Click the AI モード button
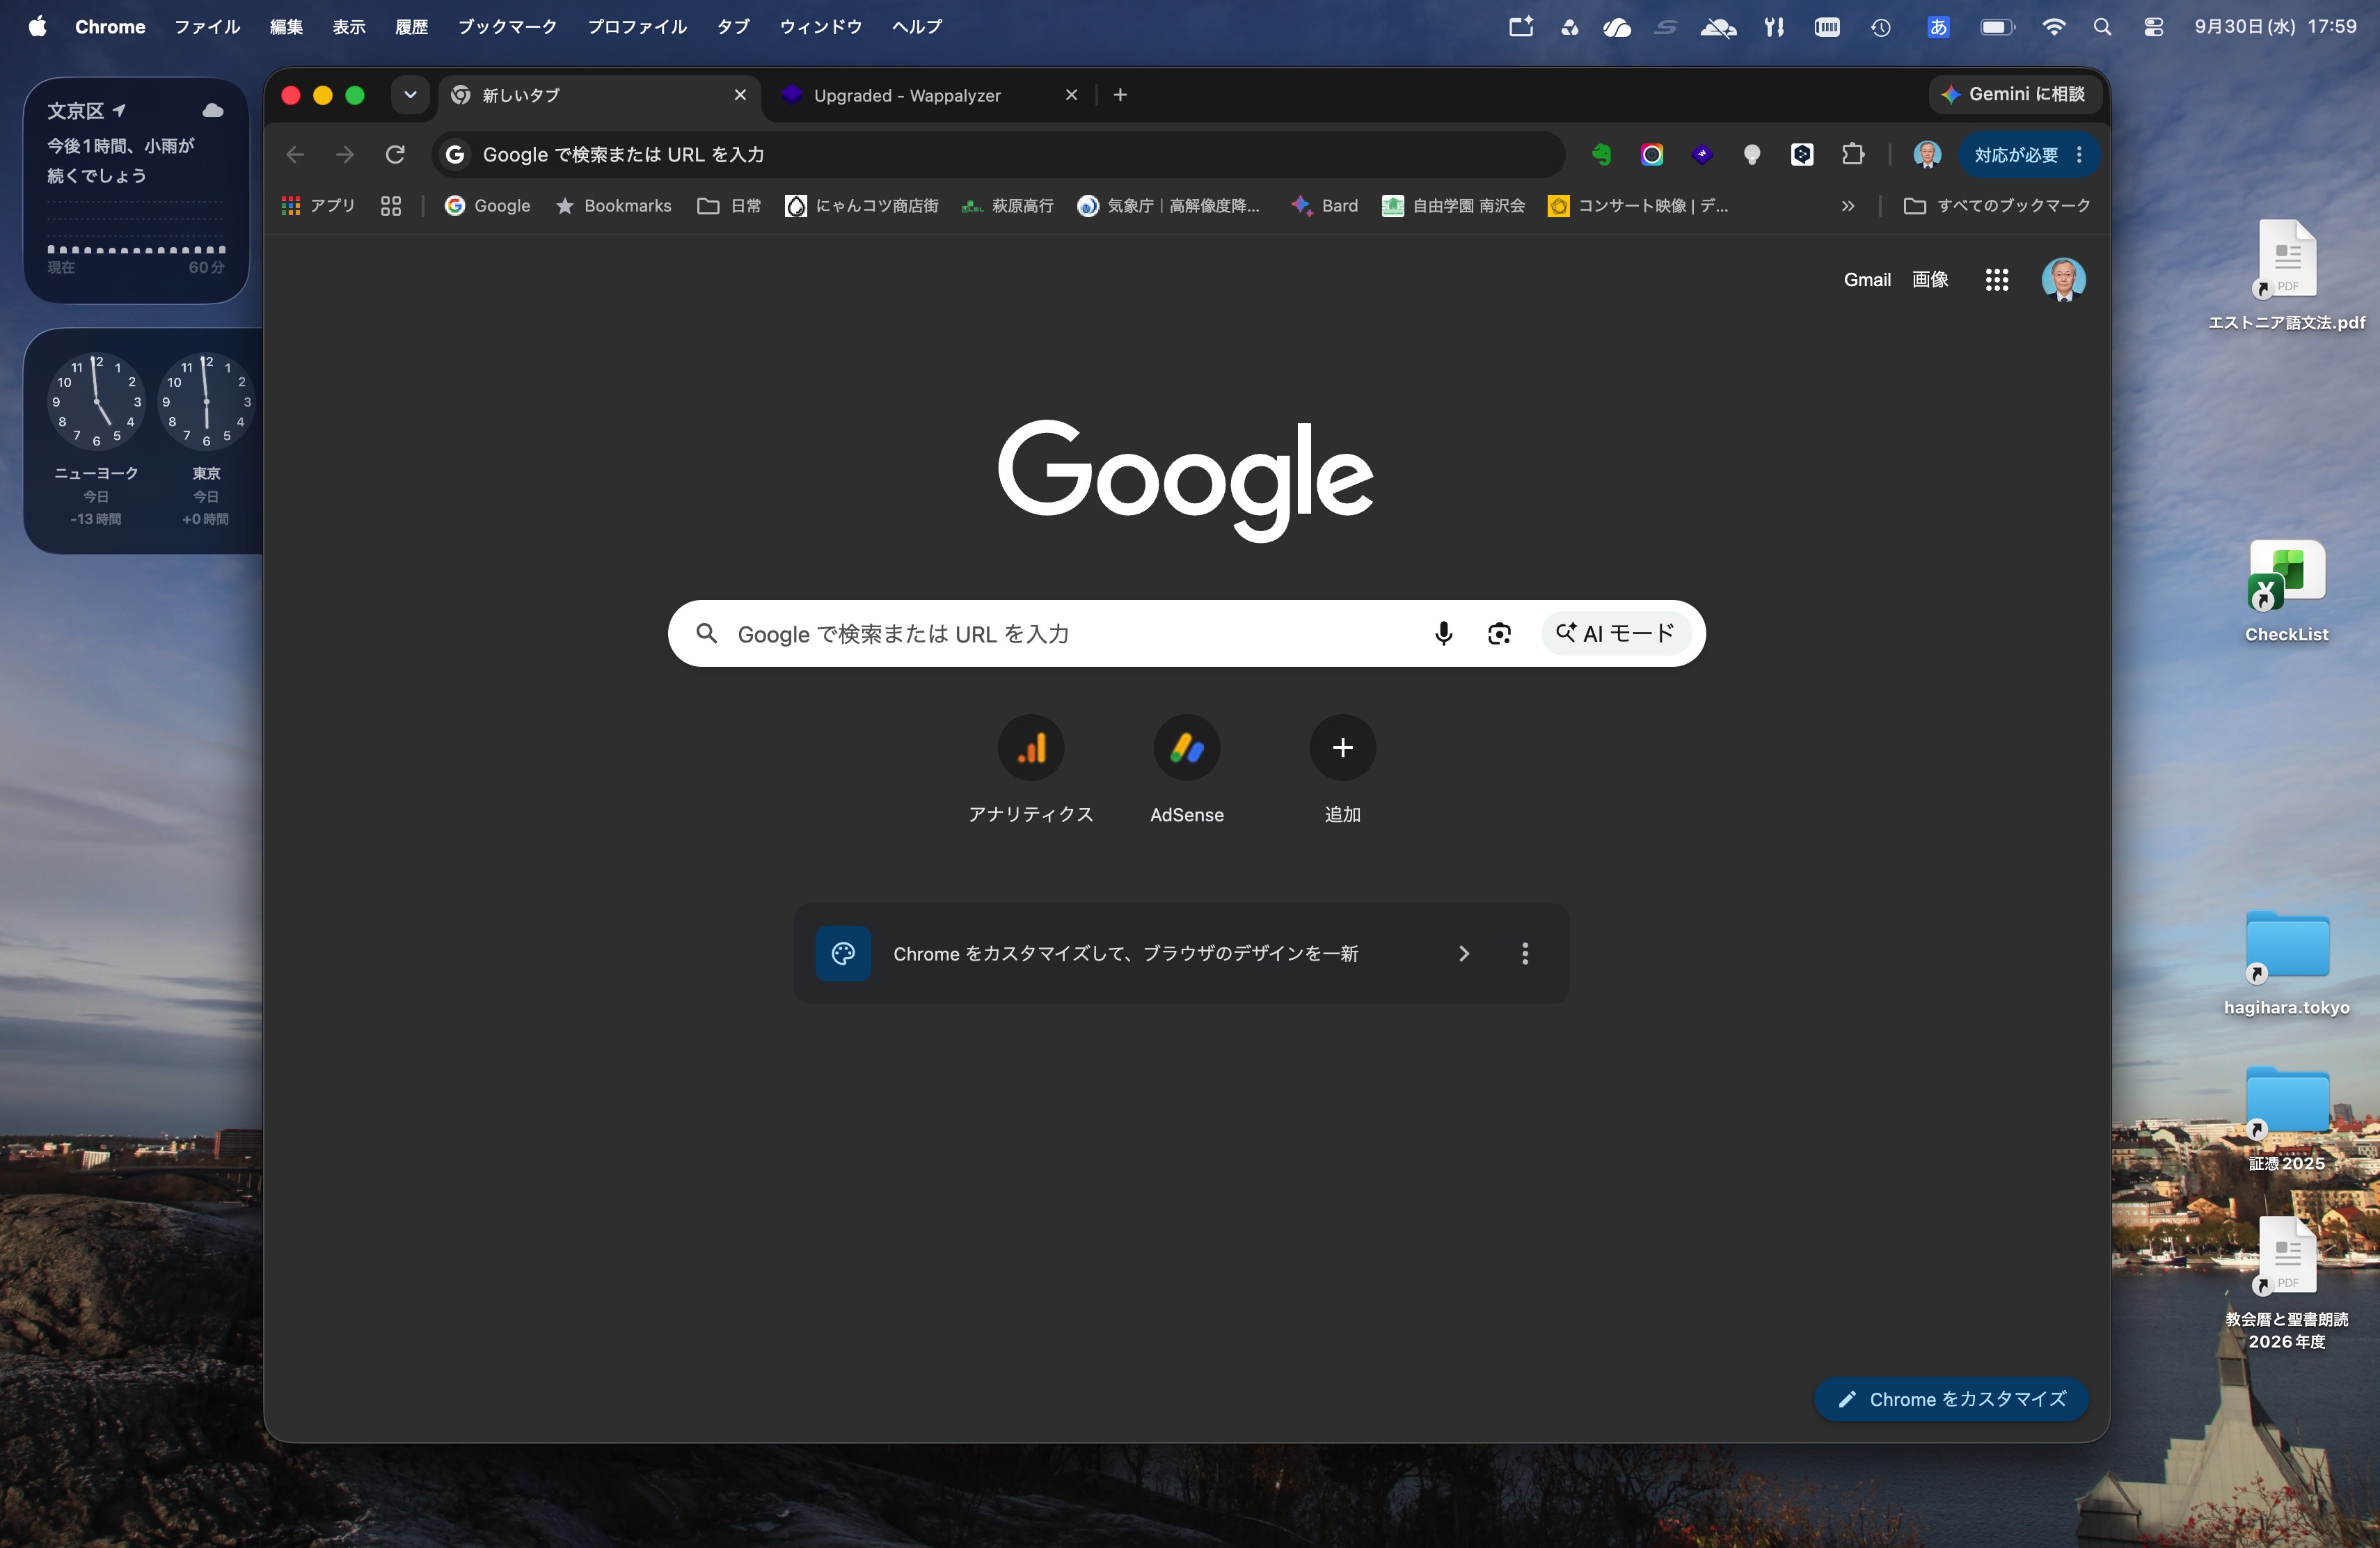This screenshot has height=1548, width=2380. (x=1615, y=633)
